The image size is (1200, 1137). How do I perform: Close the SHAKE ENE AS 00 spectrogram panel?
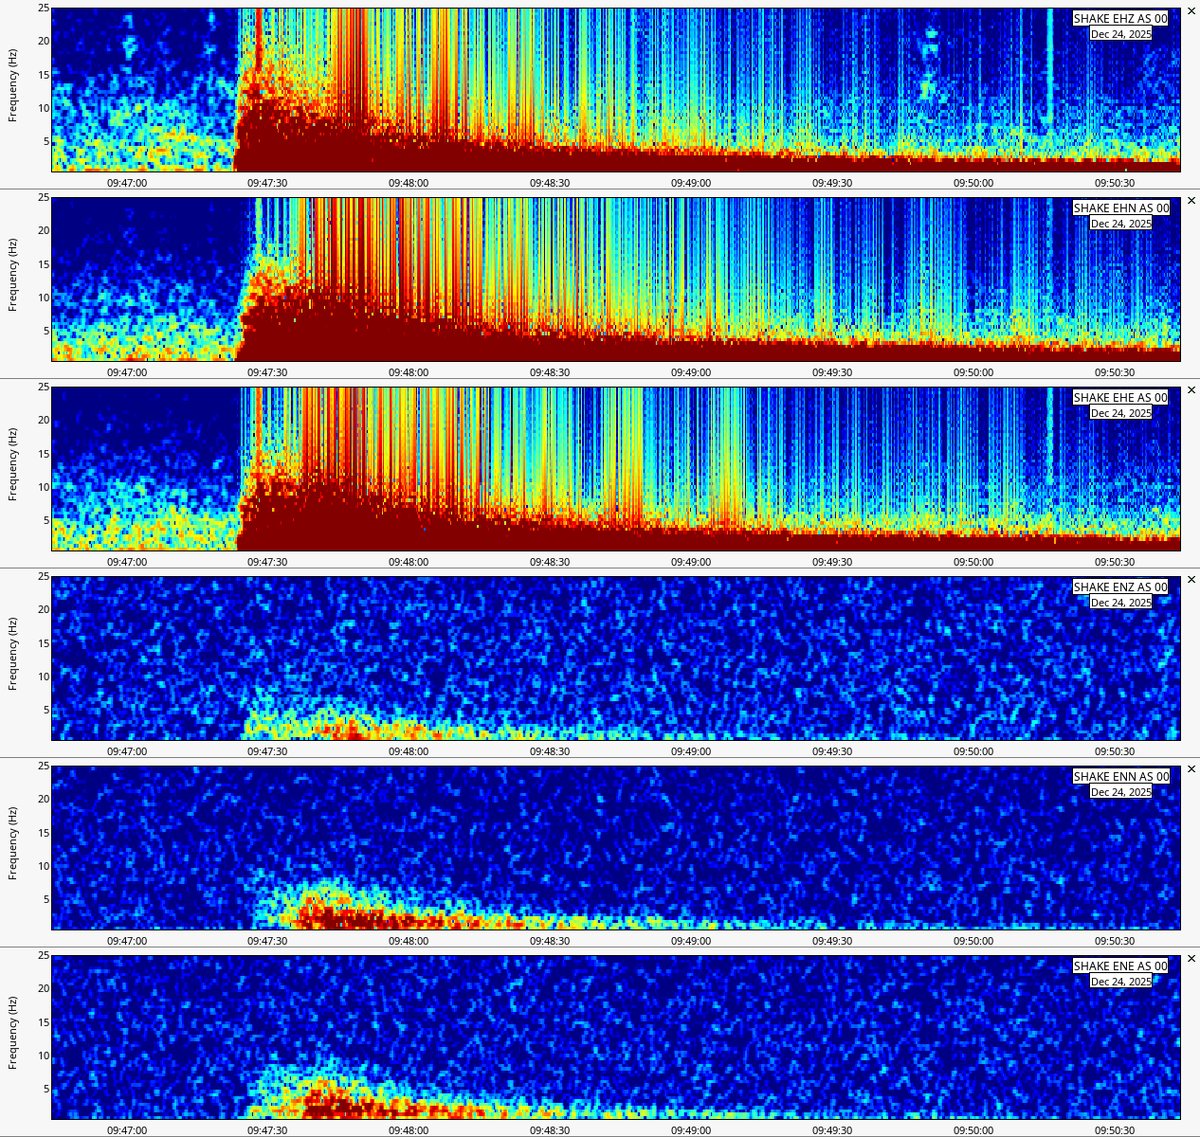(1191, 959)
